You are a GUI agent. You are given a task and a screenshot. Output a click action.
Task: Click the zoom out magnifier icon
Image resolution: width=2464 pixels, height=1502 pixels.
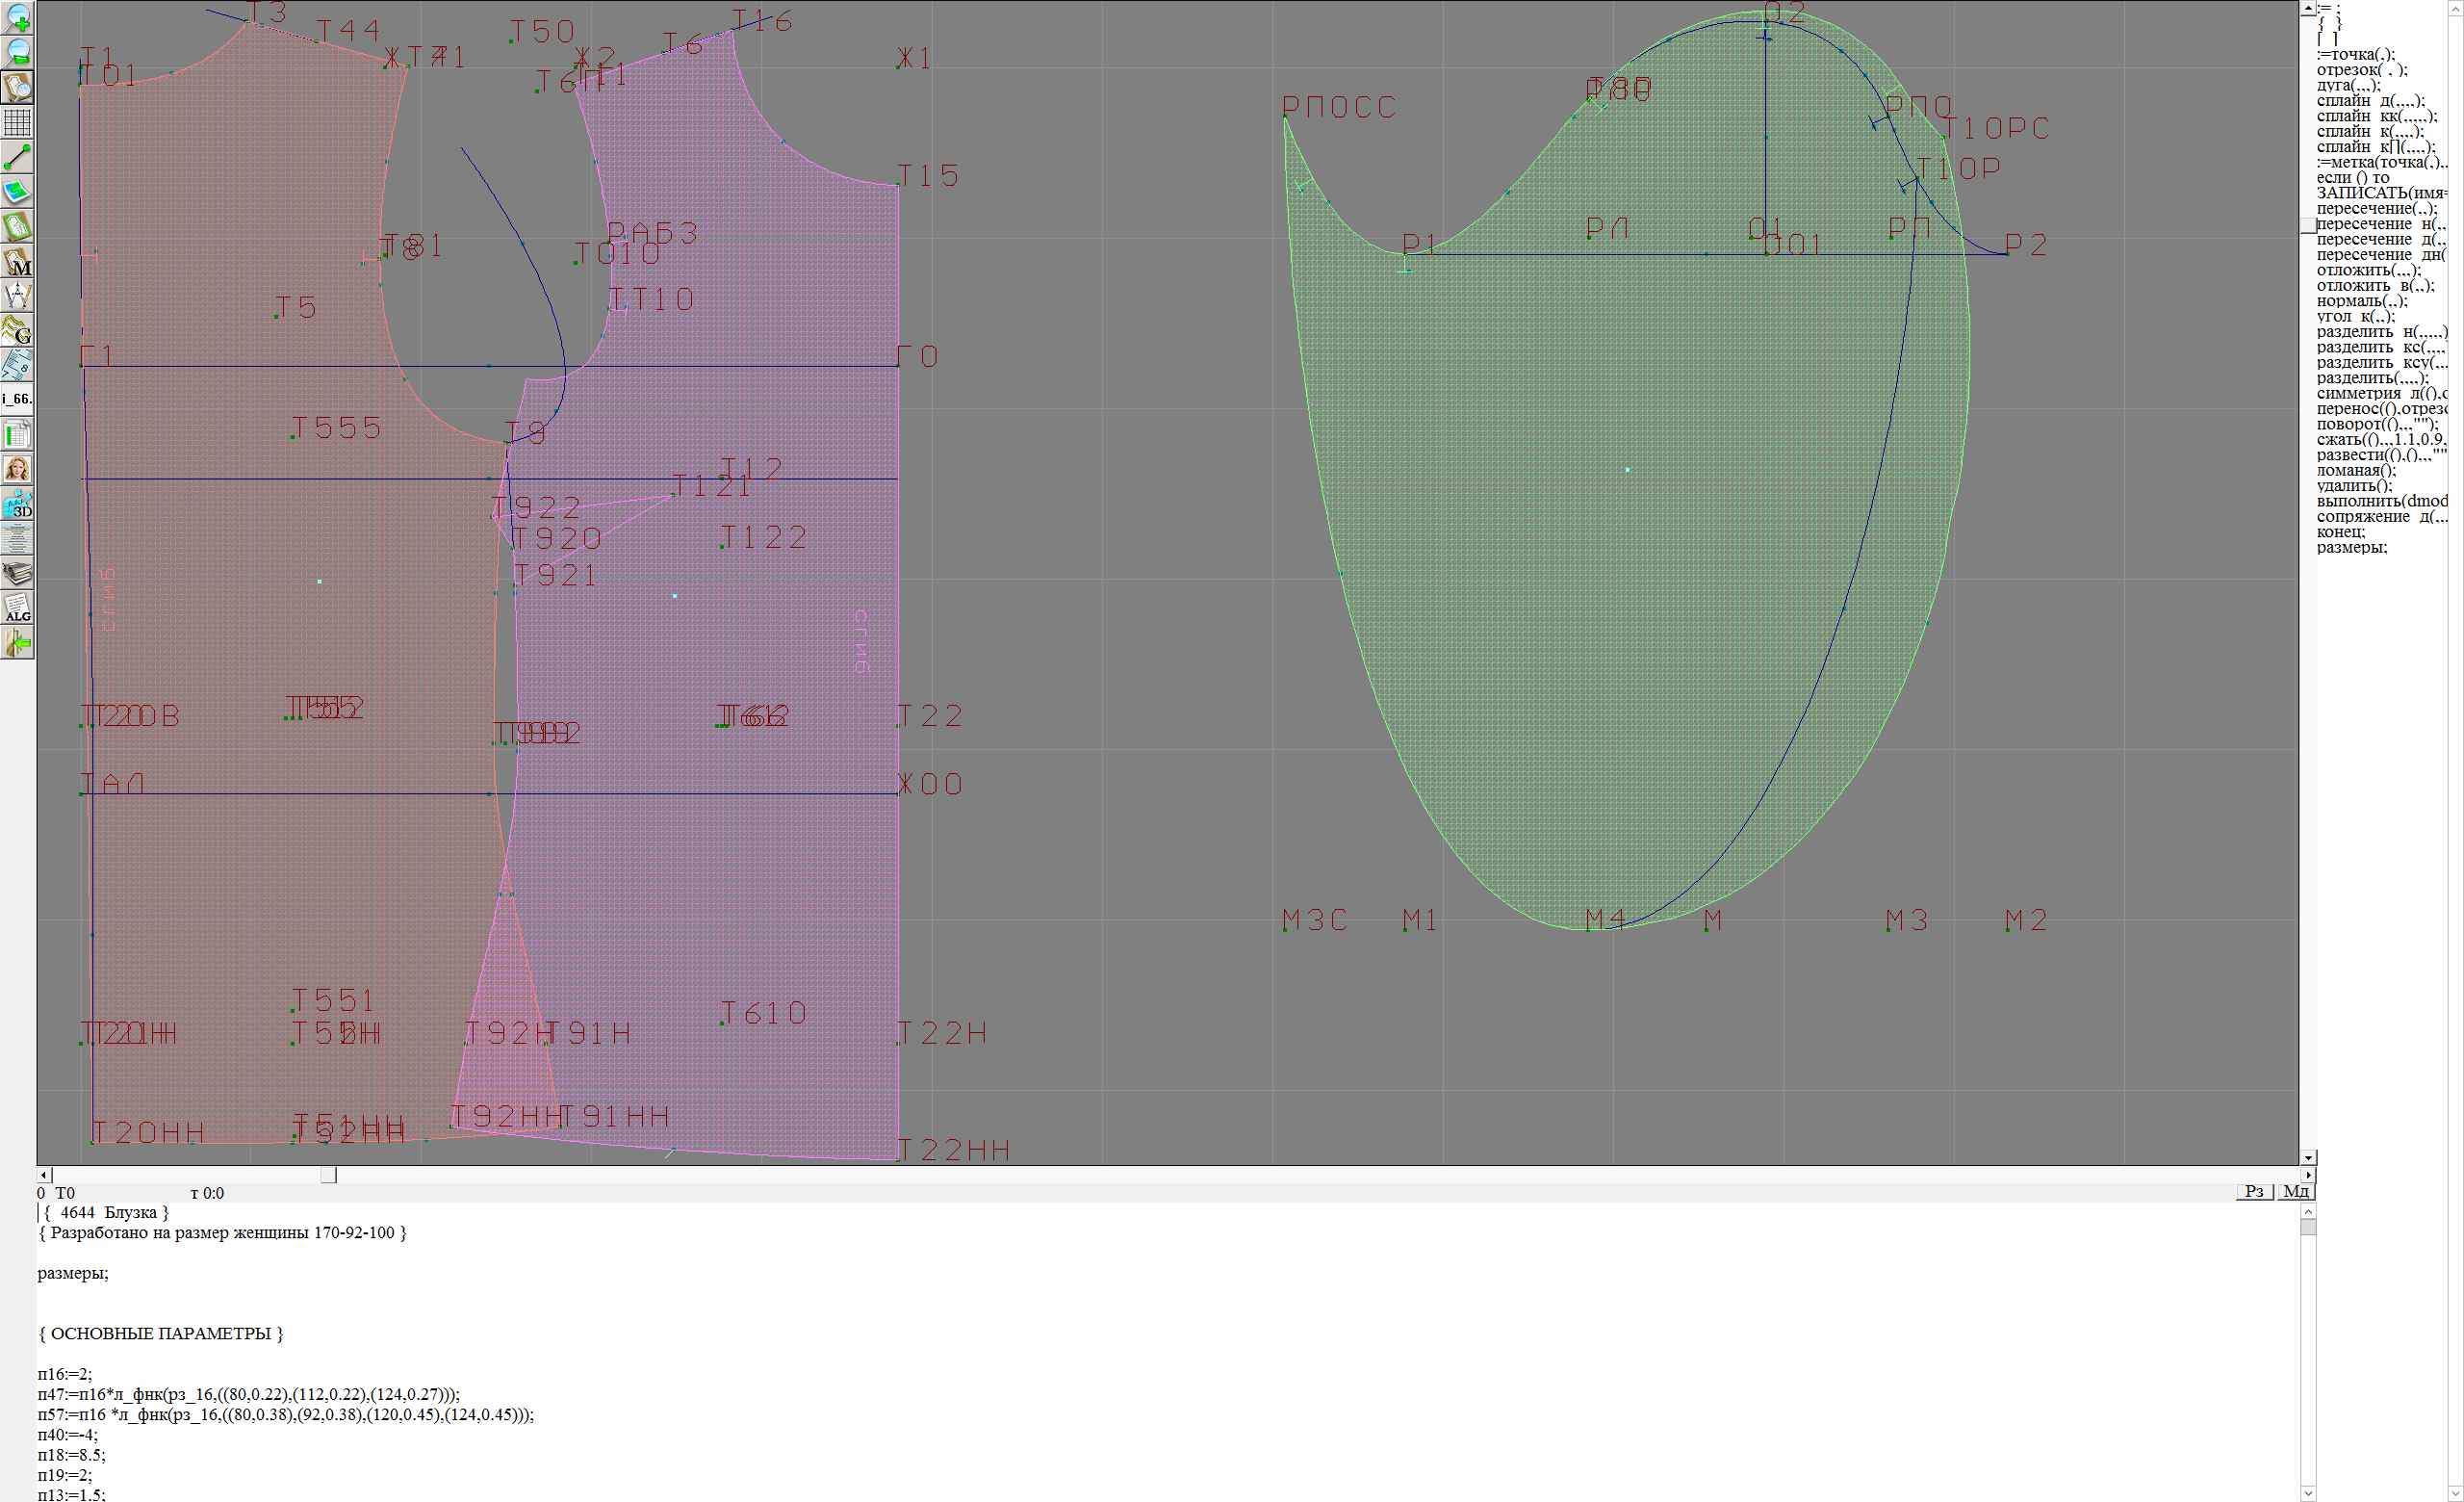(x=18, y=52)
